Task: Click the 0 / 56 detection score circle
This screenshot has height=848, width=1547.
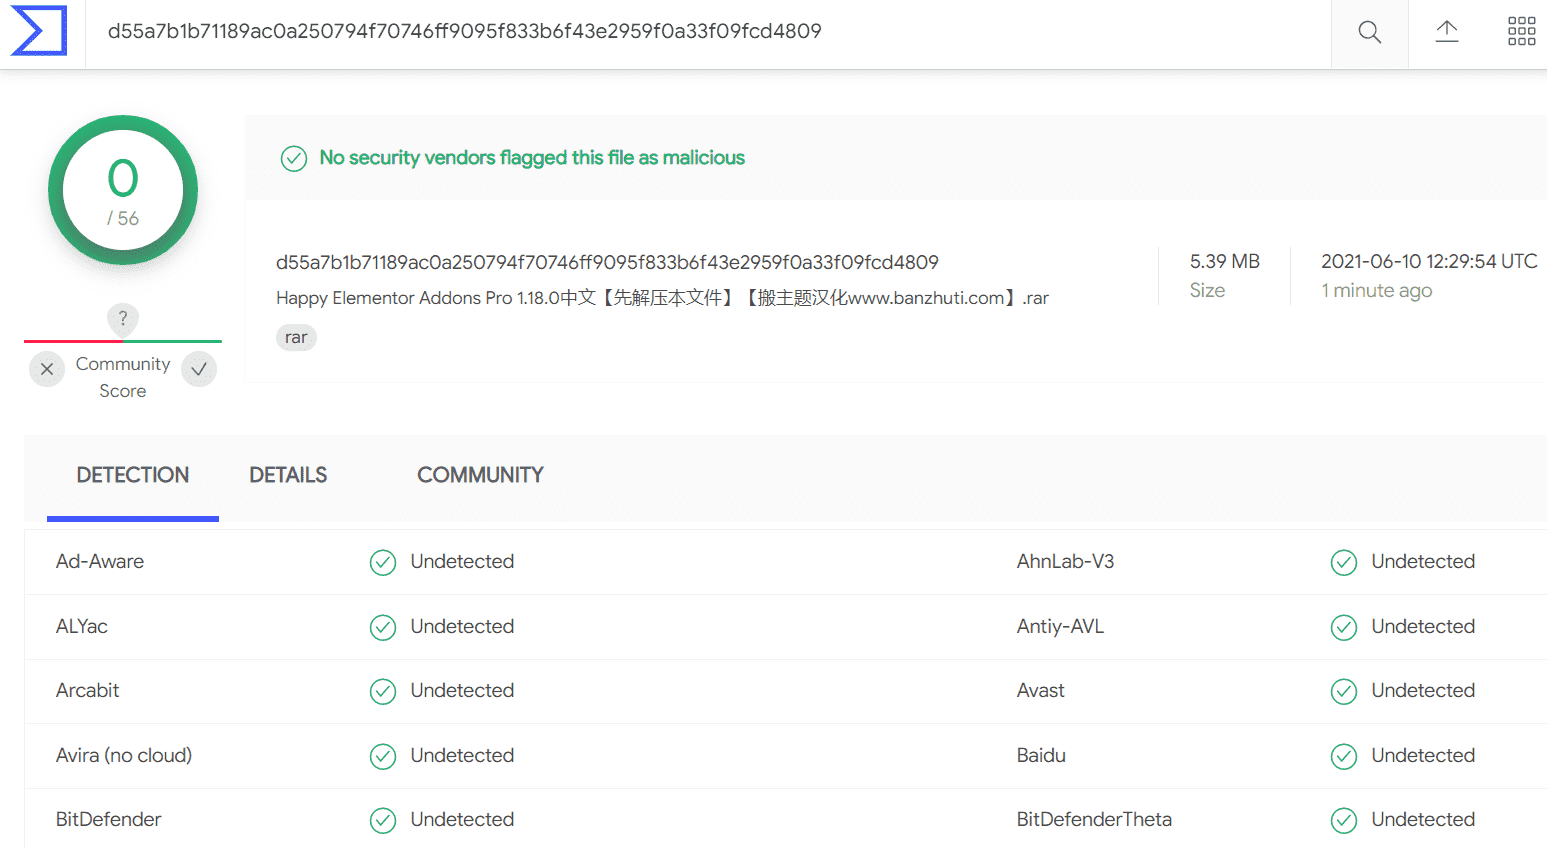Action: (x=123, y=190)
